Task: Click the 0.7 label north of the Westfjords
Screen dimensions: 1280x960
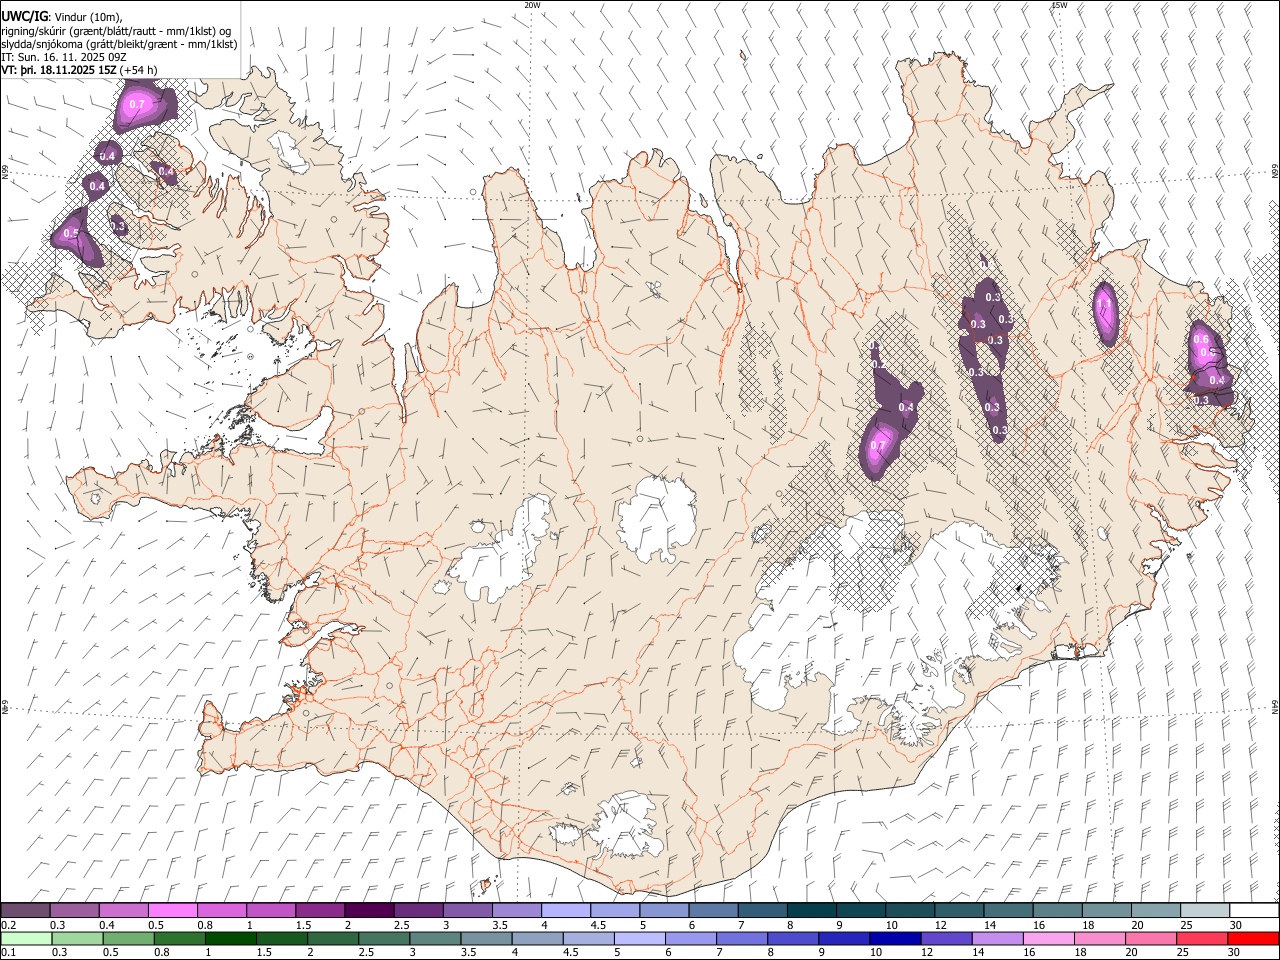Action: click(138, 104)
